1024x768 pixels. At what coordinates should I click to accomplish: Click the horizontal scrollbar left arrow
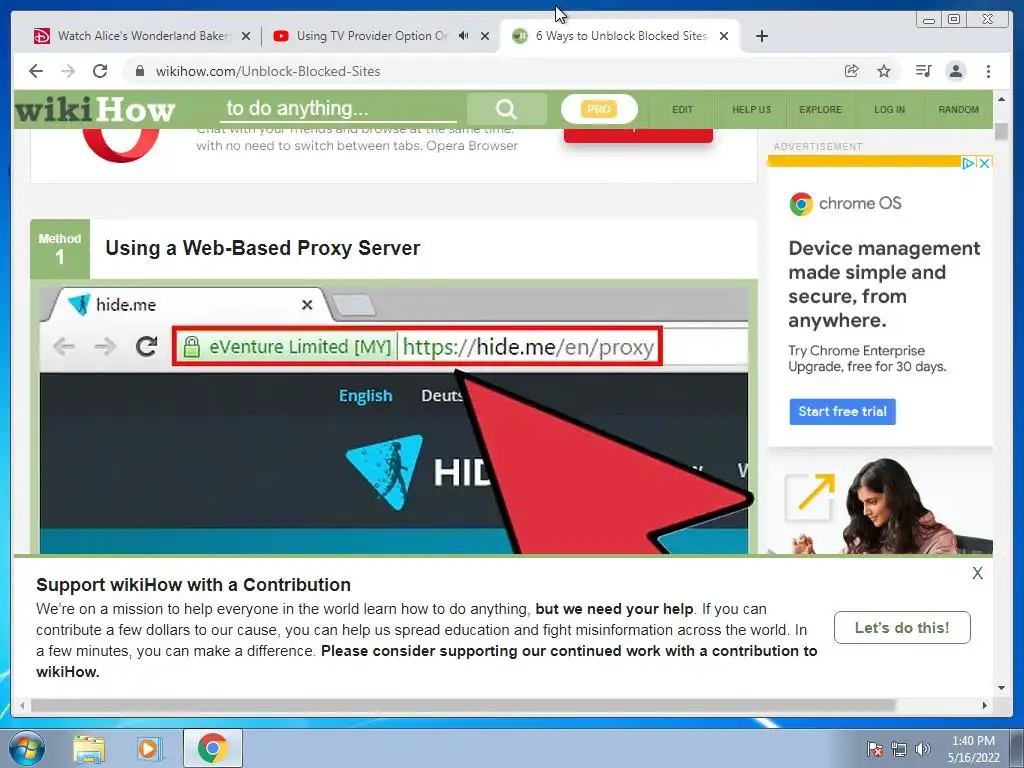coord(22,705)
